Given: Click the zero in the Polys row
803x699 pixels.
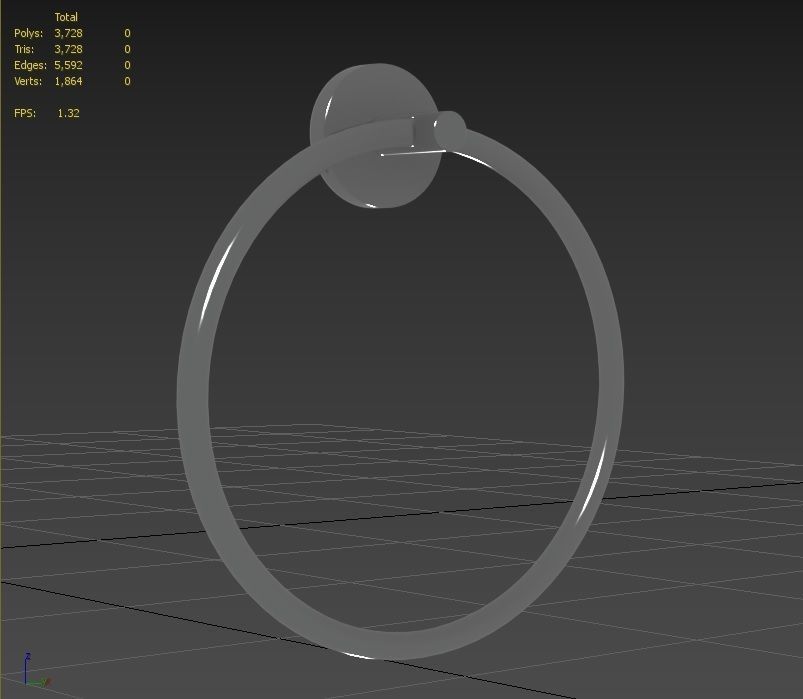Looking at the screenshot, I should click(128, 33).
